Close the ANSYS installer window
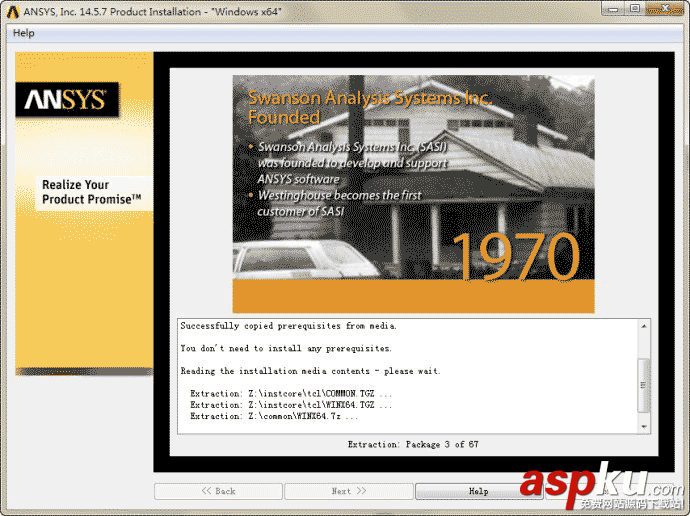This screenshot has width=690, height=516. coord(664,8)
